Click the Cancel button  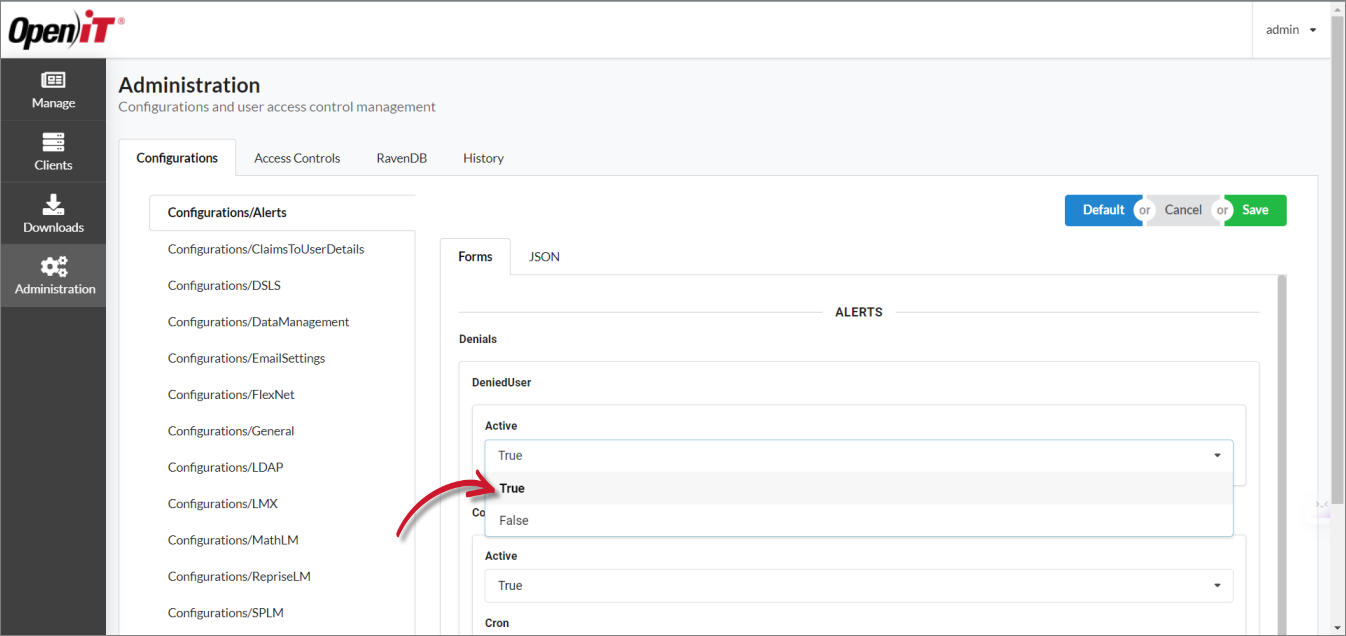[1183, 210]
